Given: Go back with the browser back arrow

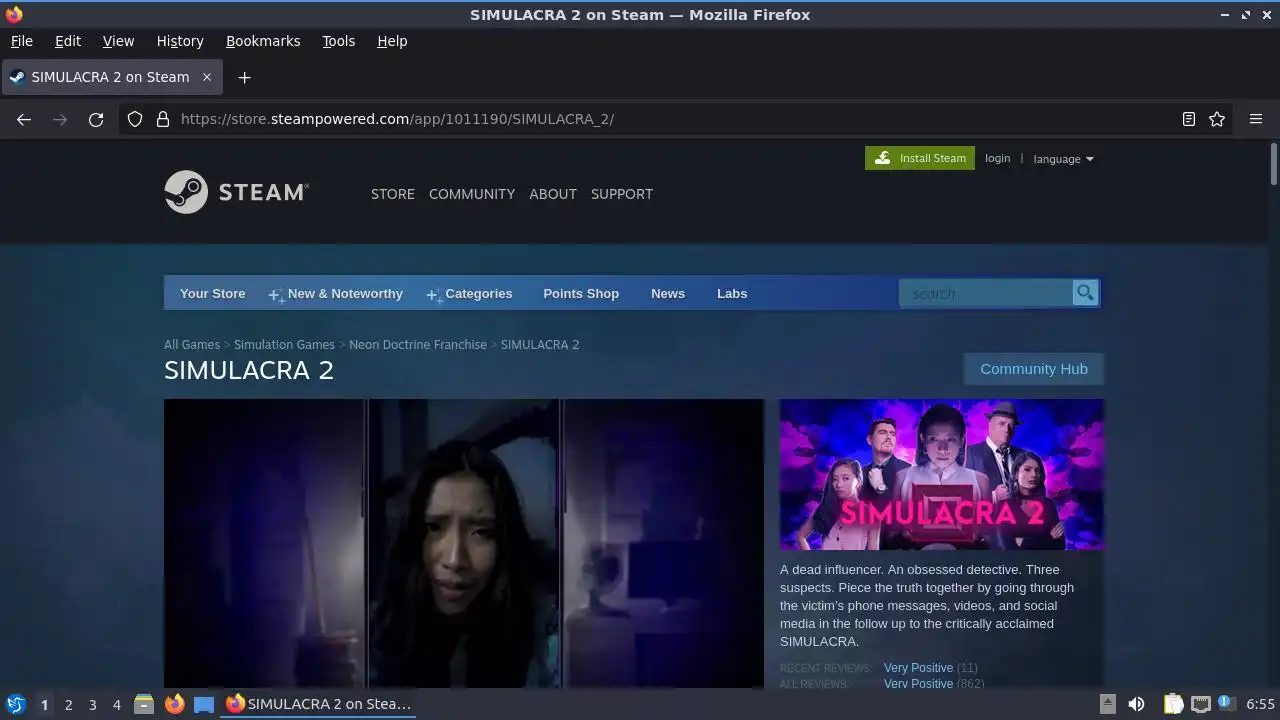Looking at the screenshot, I should pos(24,119).
